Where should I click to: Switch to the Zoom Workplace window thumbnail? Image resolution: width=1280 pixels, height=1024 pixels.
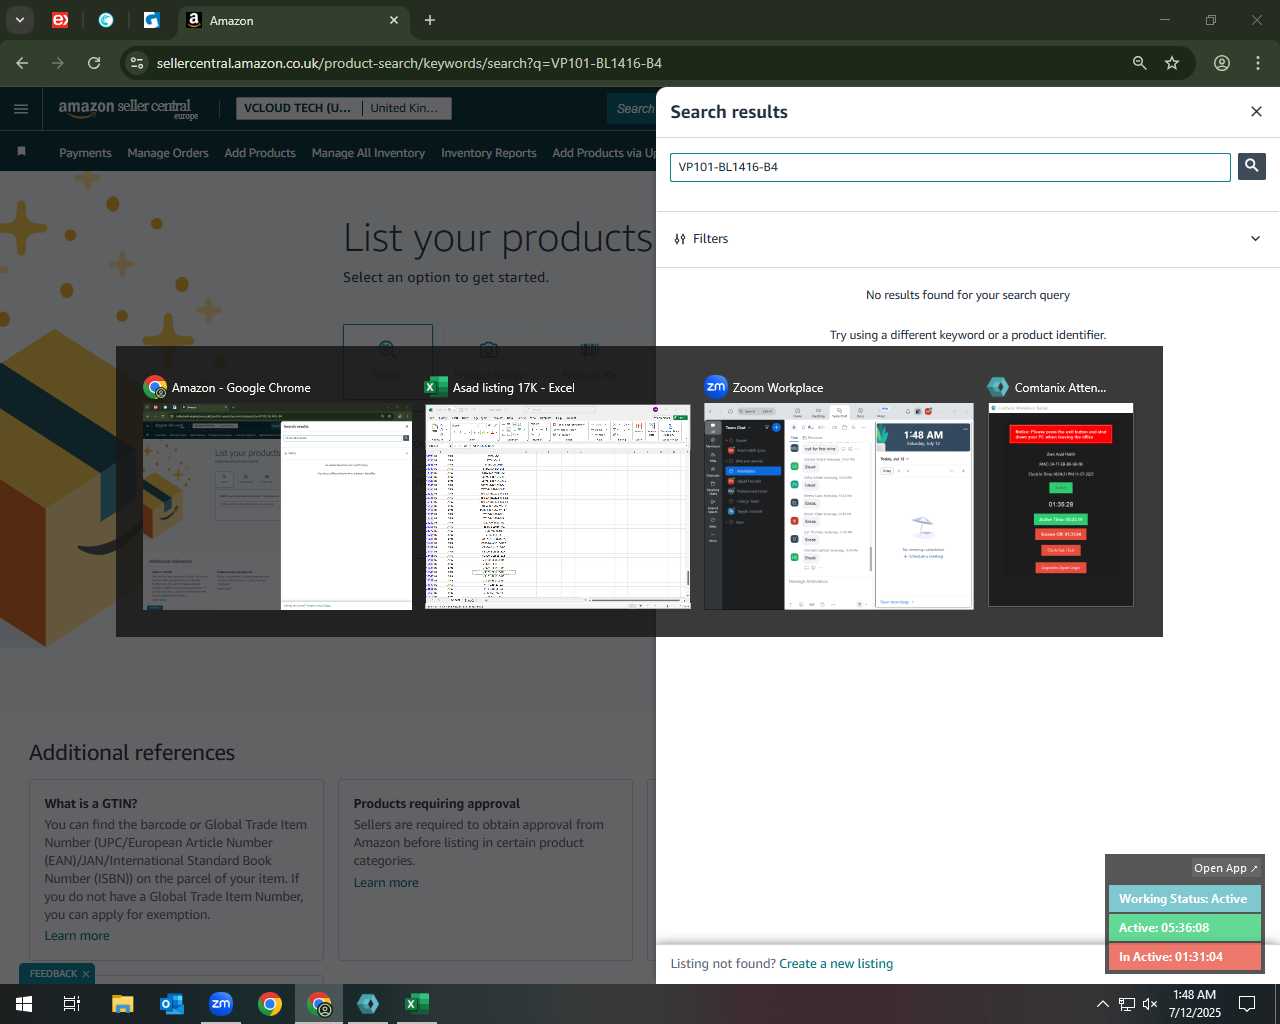(839, 507)
